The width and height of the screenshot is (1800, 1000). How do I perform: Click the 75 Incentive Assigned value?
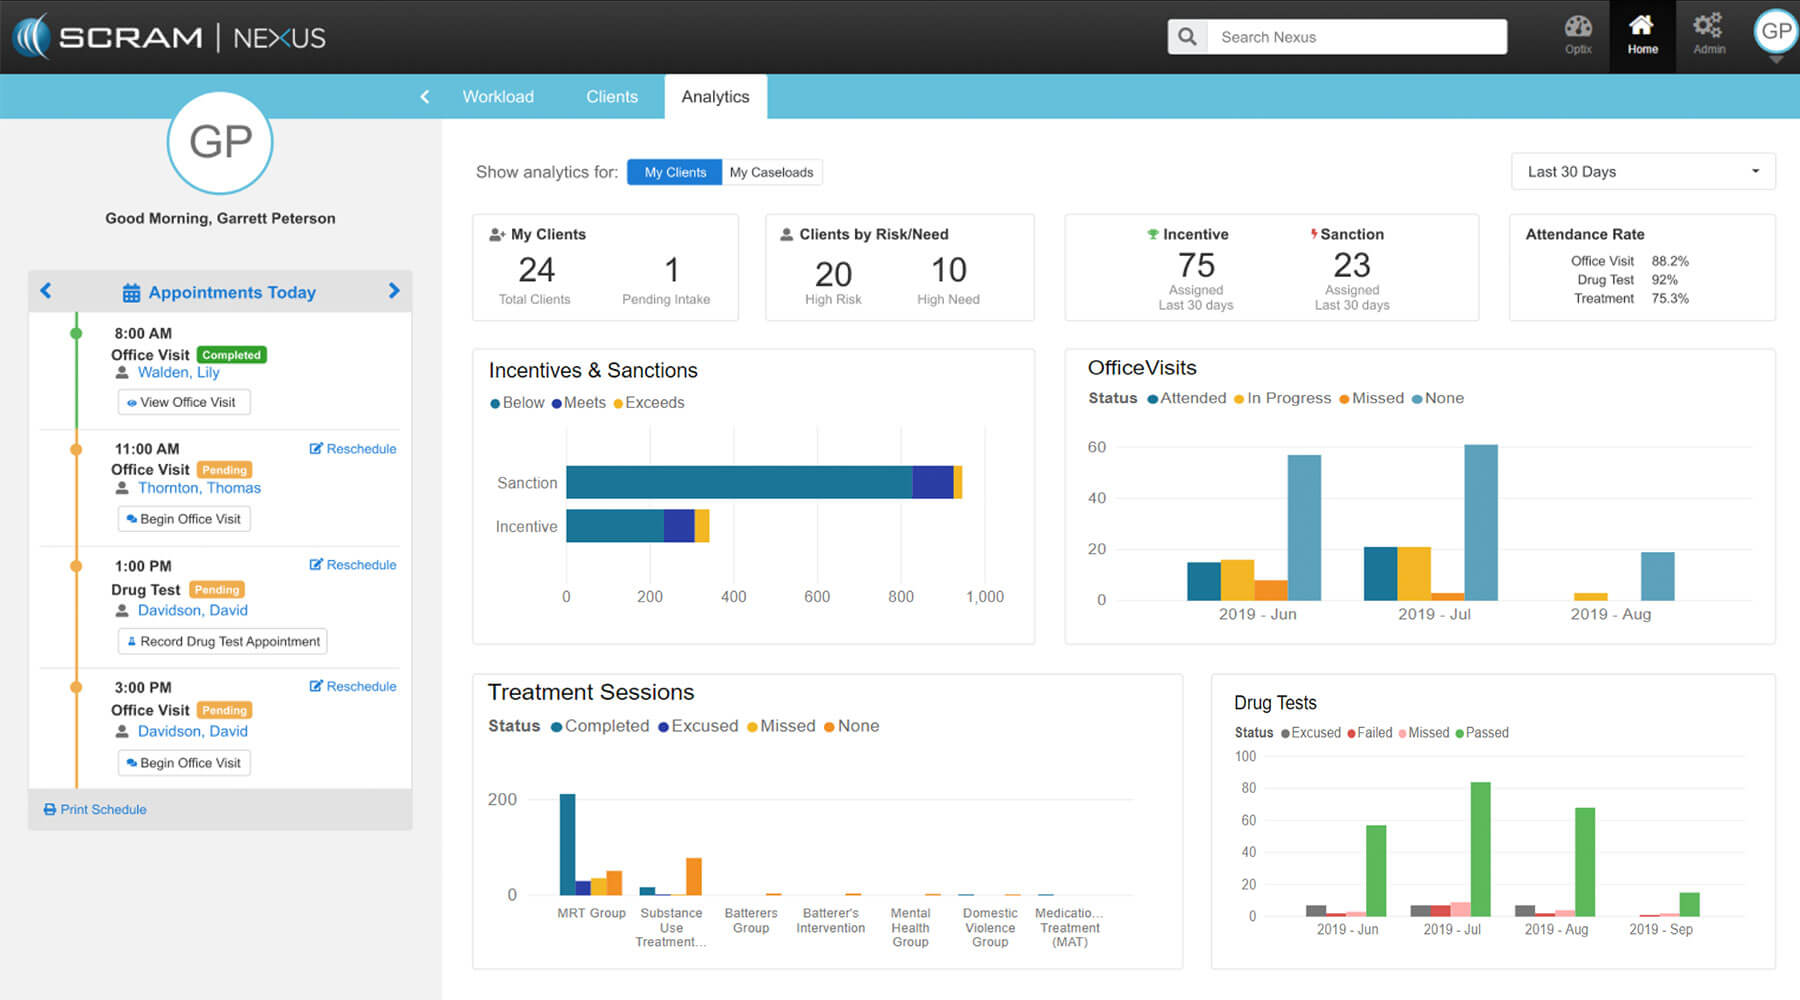click(x=1196, y=265)
